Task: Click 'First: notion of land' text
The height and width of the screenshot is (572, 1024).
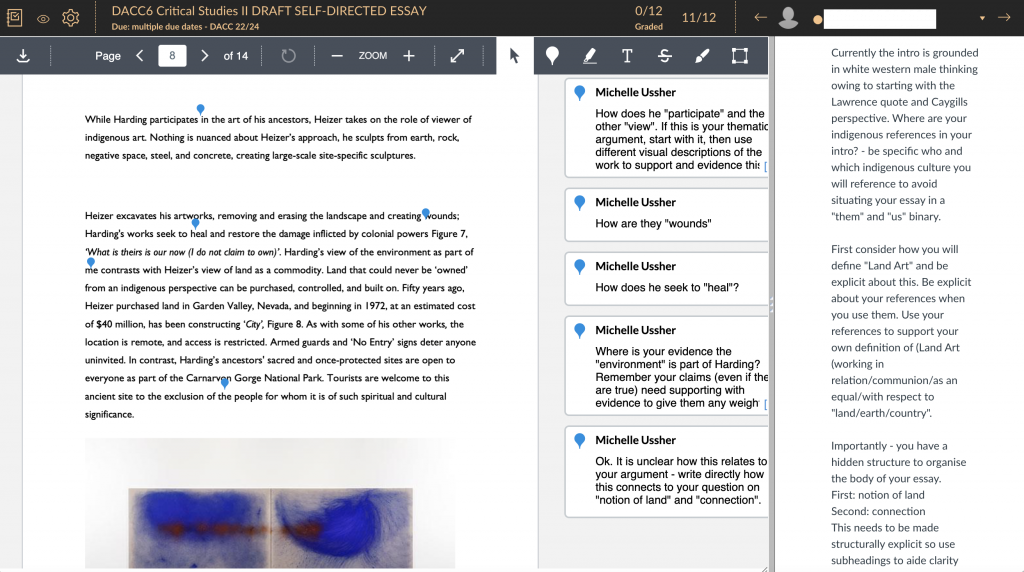Action: coord(878,495)
